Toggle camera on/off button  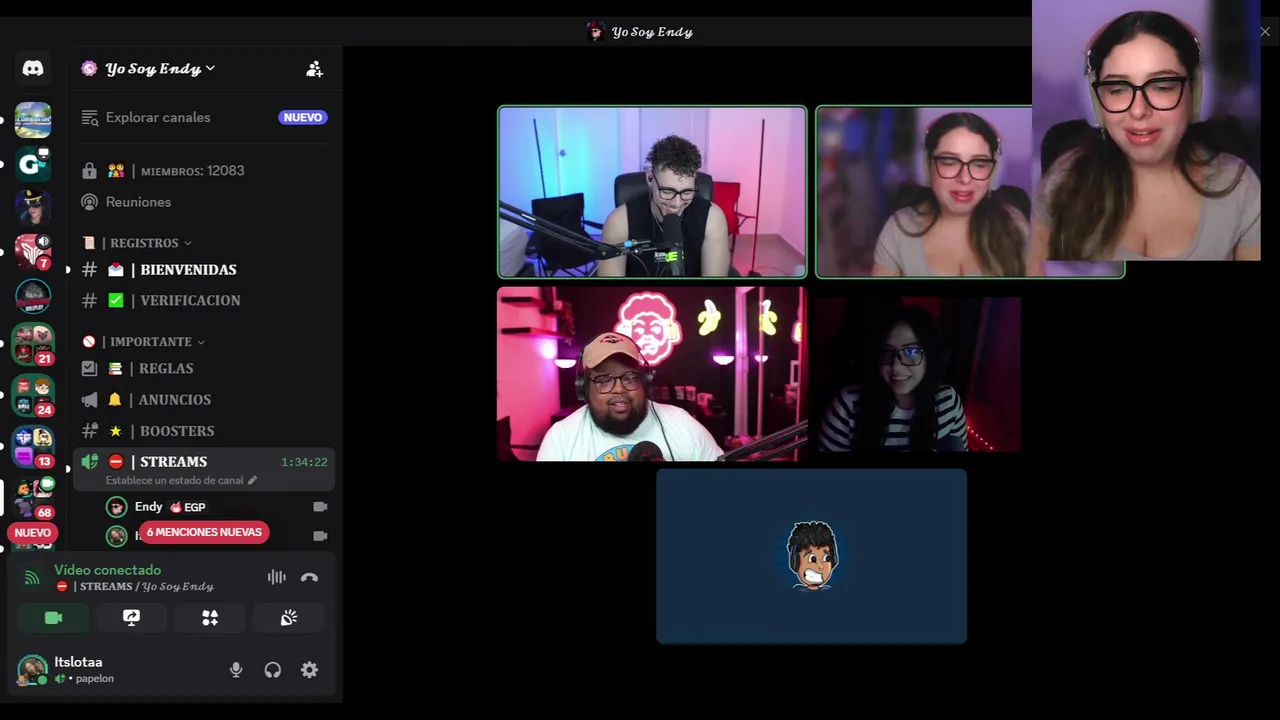53,618
